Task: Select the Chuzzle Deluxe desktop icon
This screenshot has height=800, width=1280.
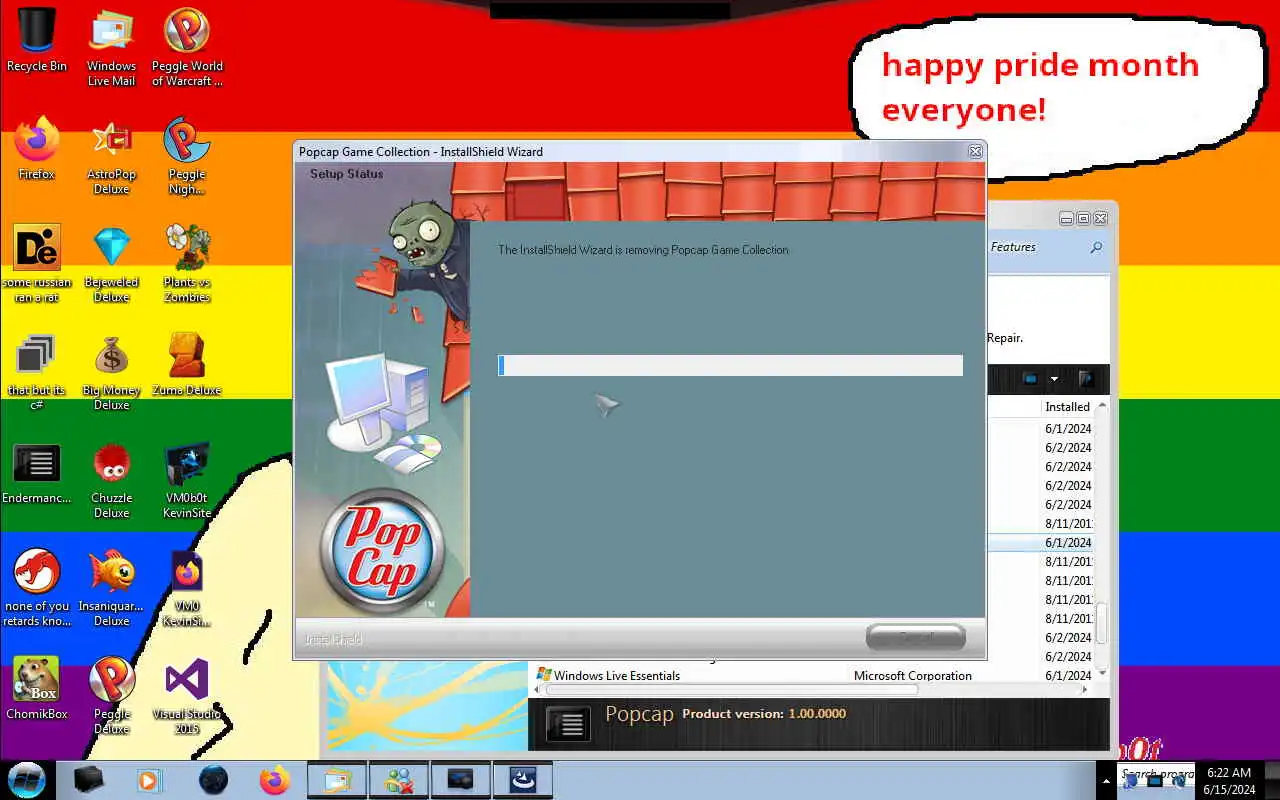Action: [111, 479]
